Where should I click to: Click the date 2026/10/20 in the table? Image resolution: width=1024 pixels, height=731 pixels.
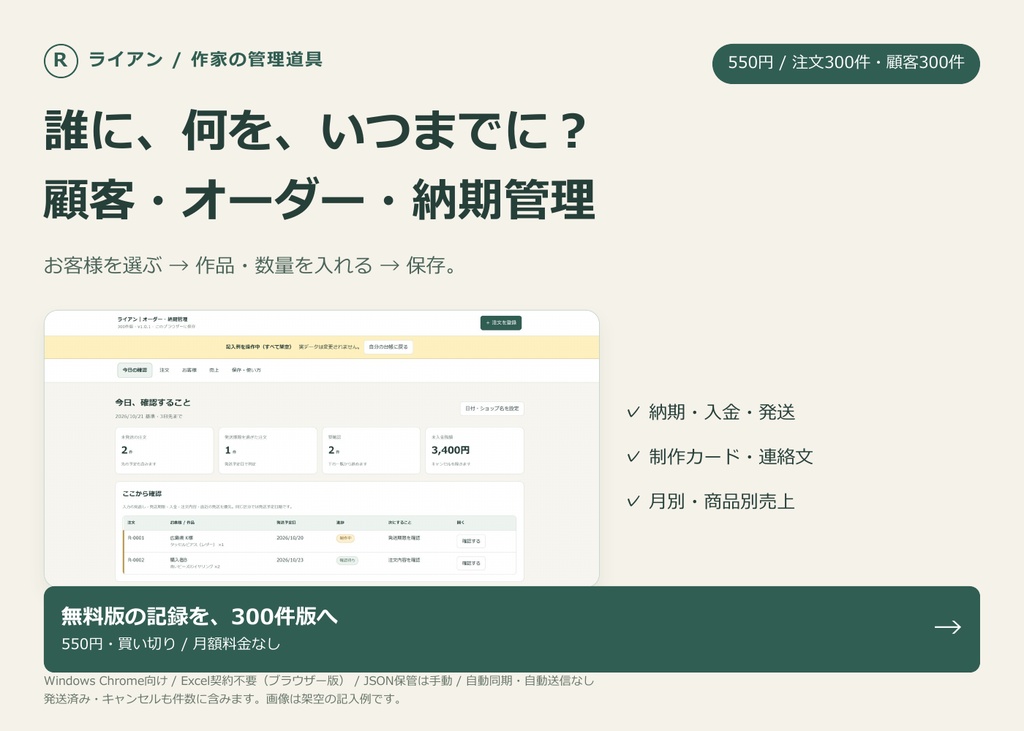click(x=290, y=538)
